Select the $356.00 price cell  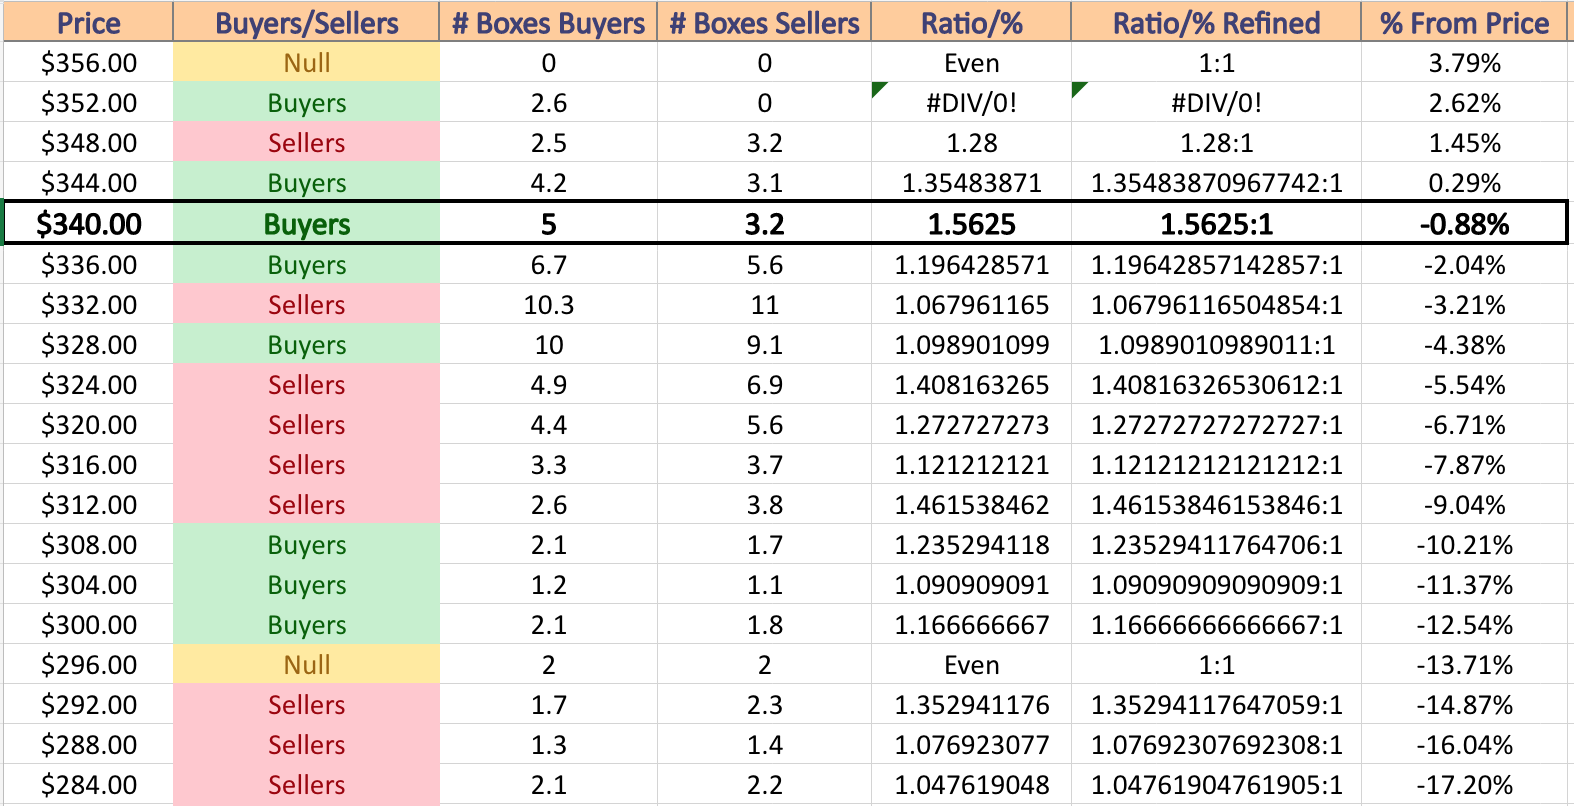click(x=88, y=63)
